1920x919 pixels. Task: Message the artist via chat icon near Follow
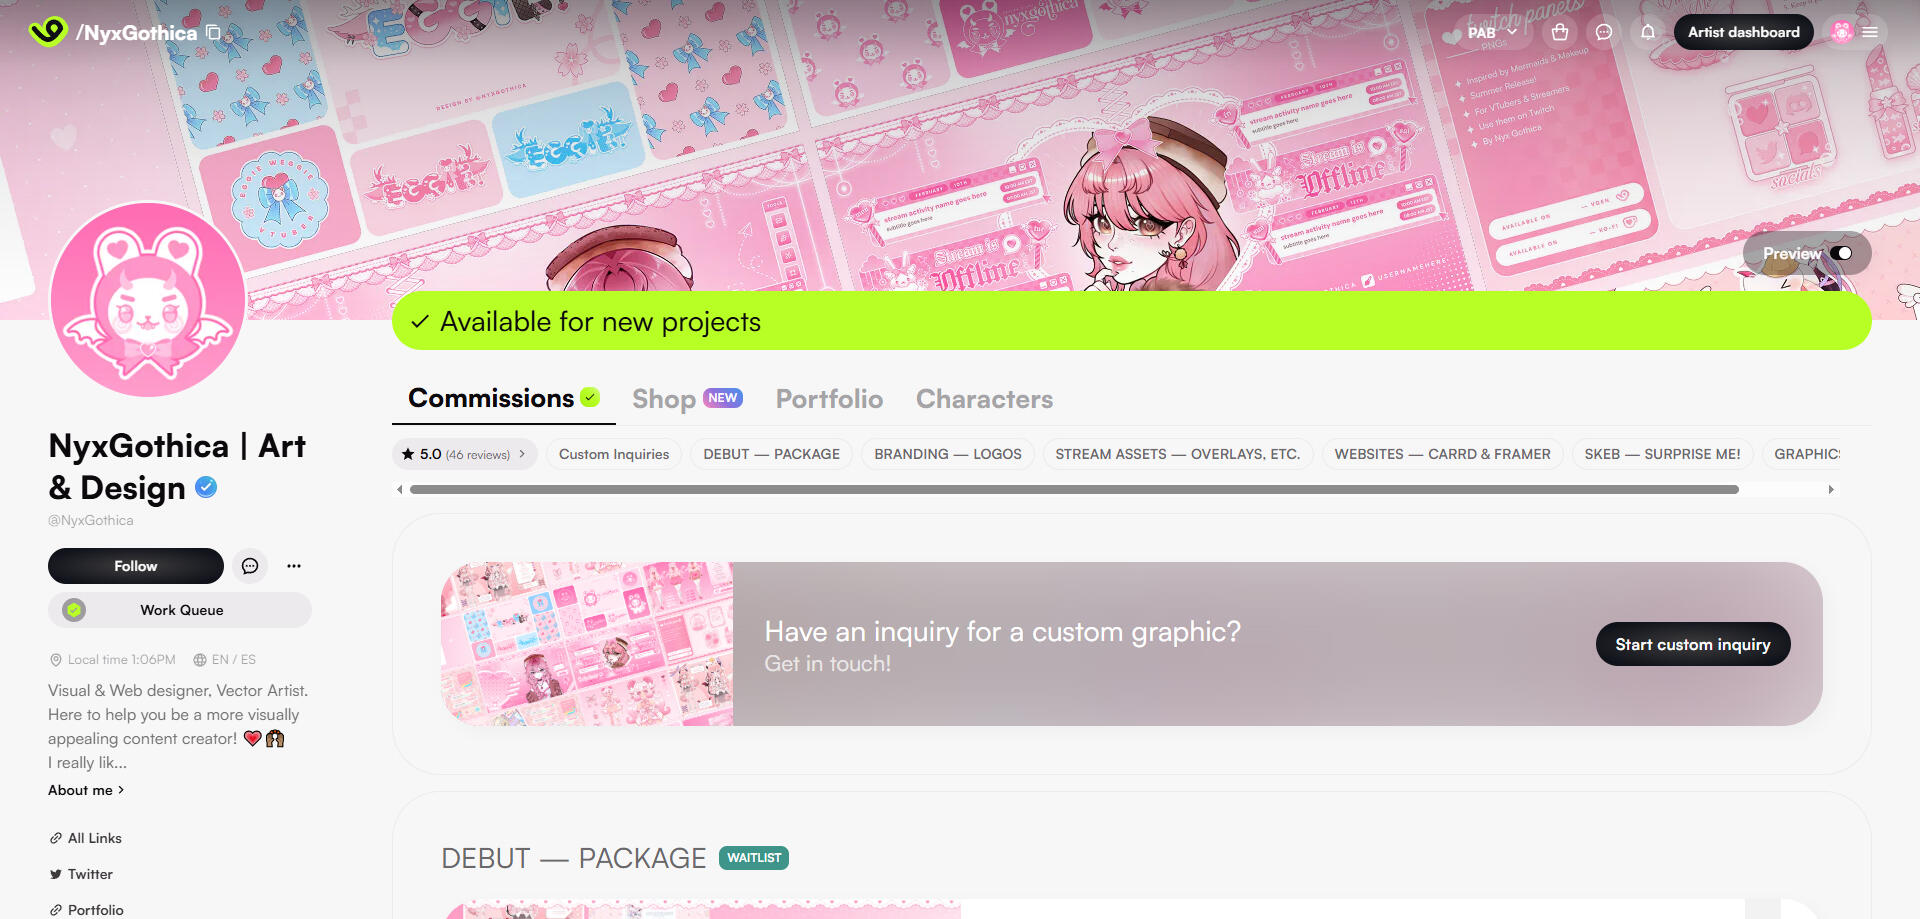click(x=250, y=566)
